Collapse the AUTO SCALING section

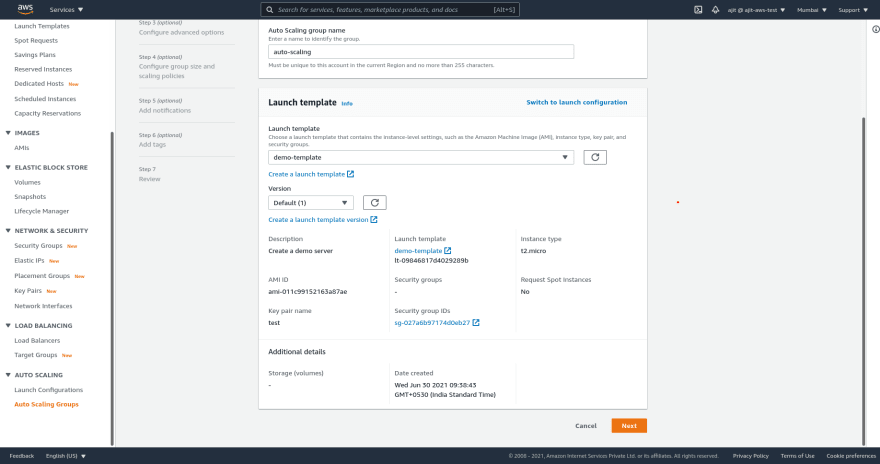pyautogui.click(x=8, y=375)
